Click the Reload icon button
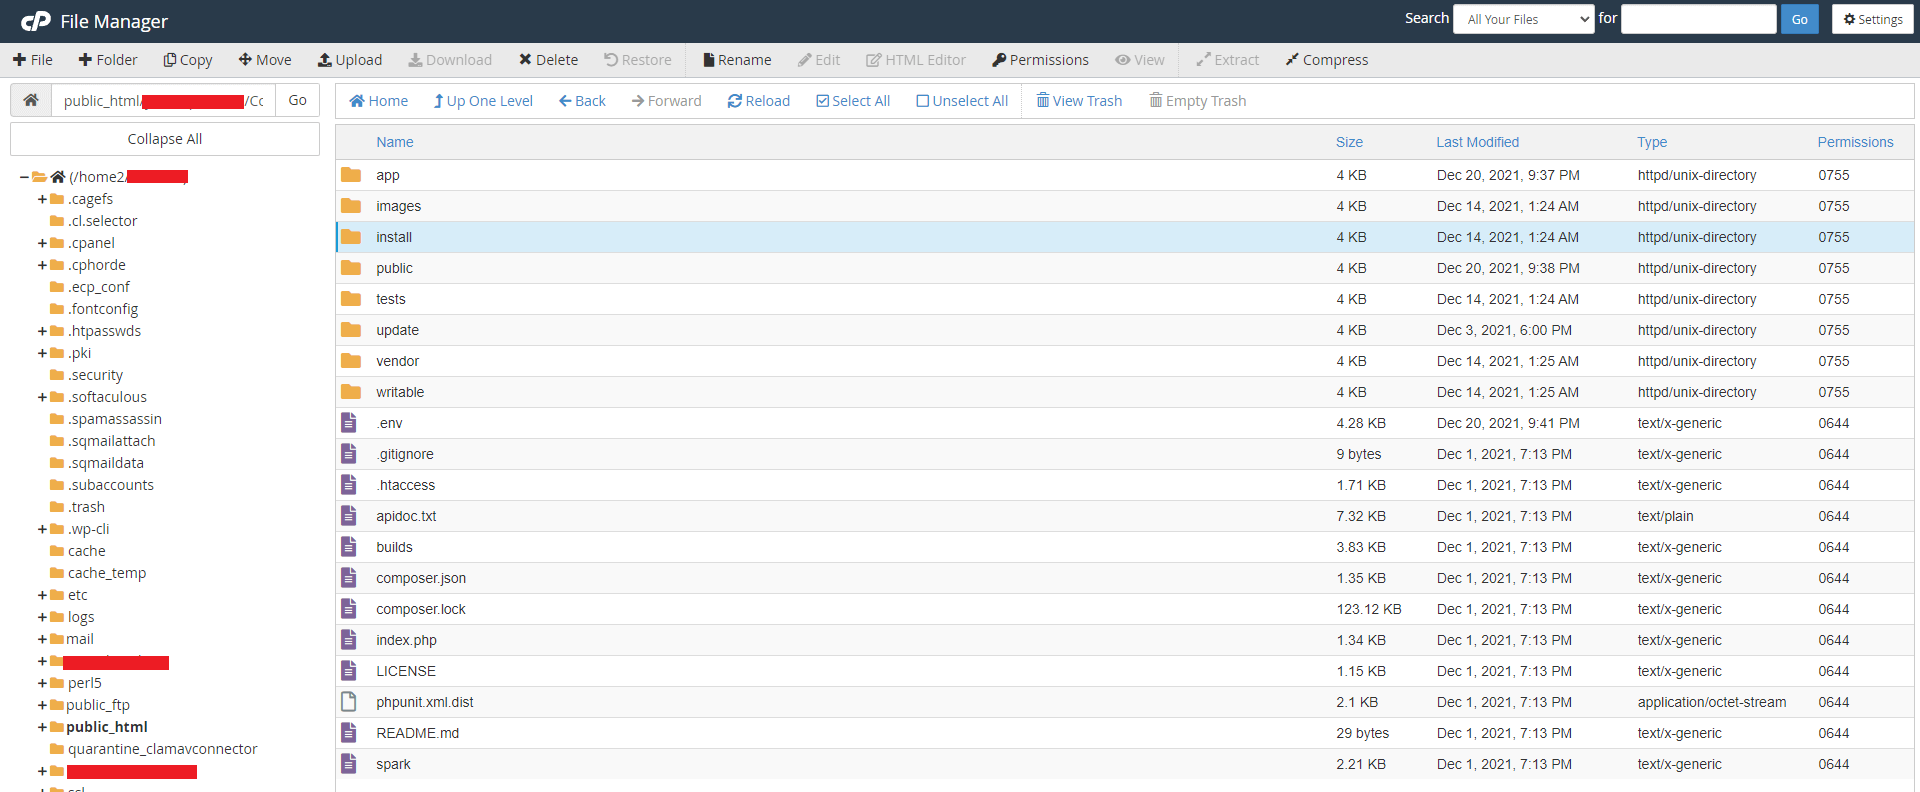 click(735, 101)
